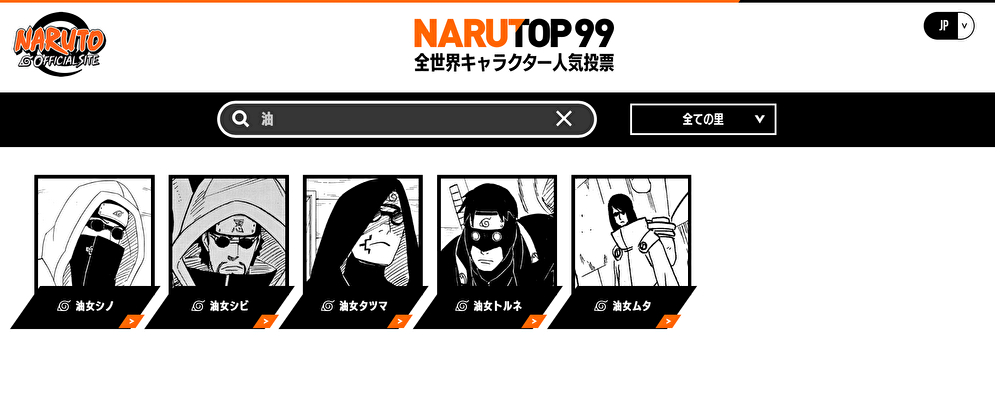Click the 油女ムタ name label
The width and height of the screenshot is (995, 415).
click(632, 306)
